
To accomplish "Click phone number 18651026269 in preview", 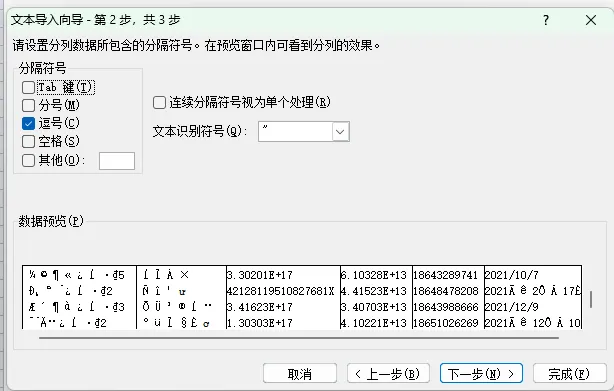I will [x=446, y=323].
